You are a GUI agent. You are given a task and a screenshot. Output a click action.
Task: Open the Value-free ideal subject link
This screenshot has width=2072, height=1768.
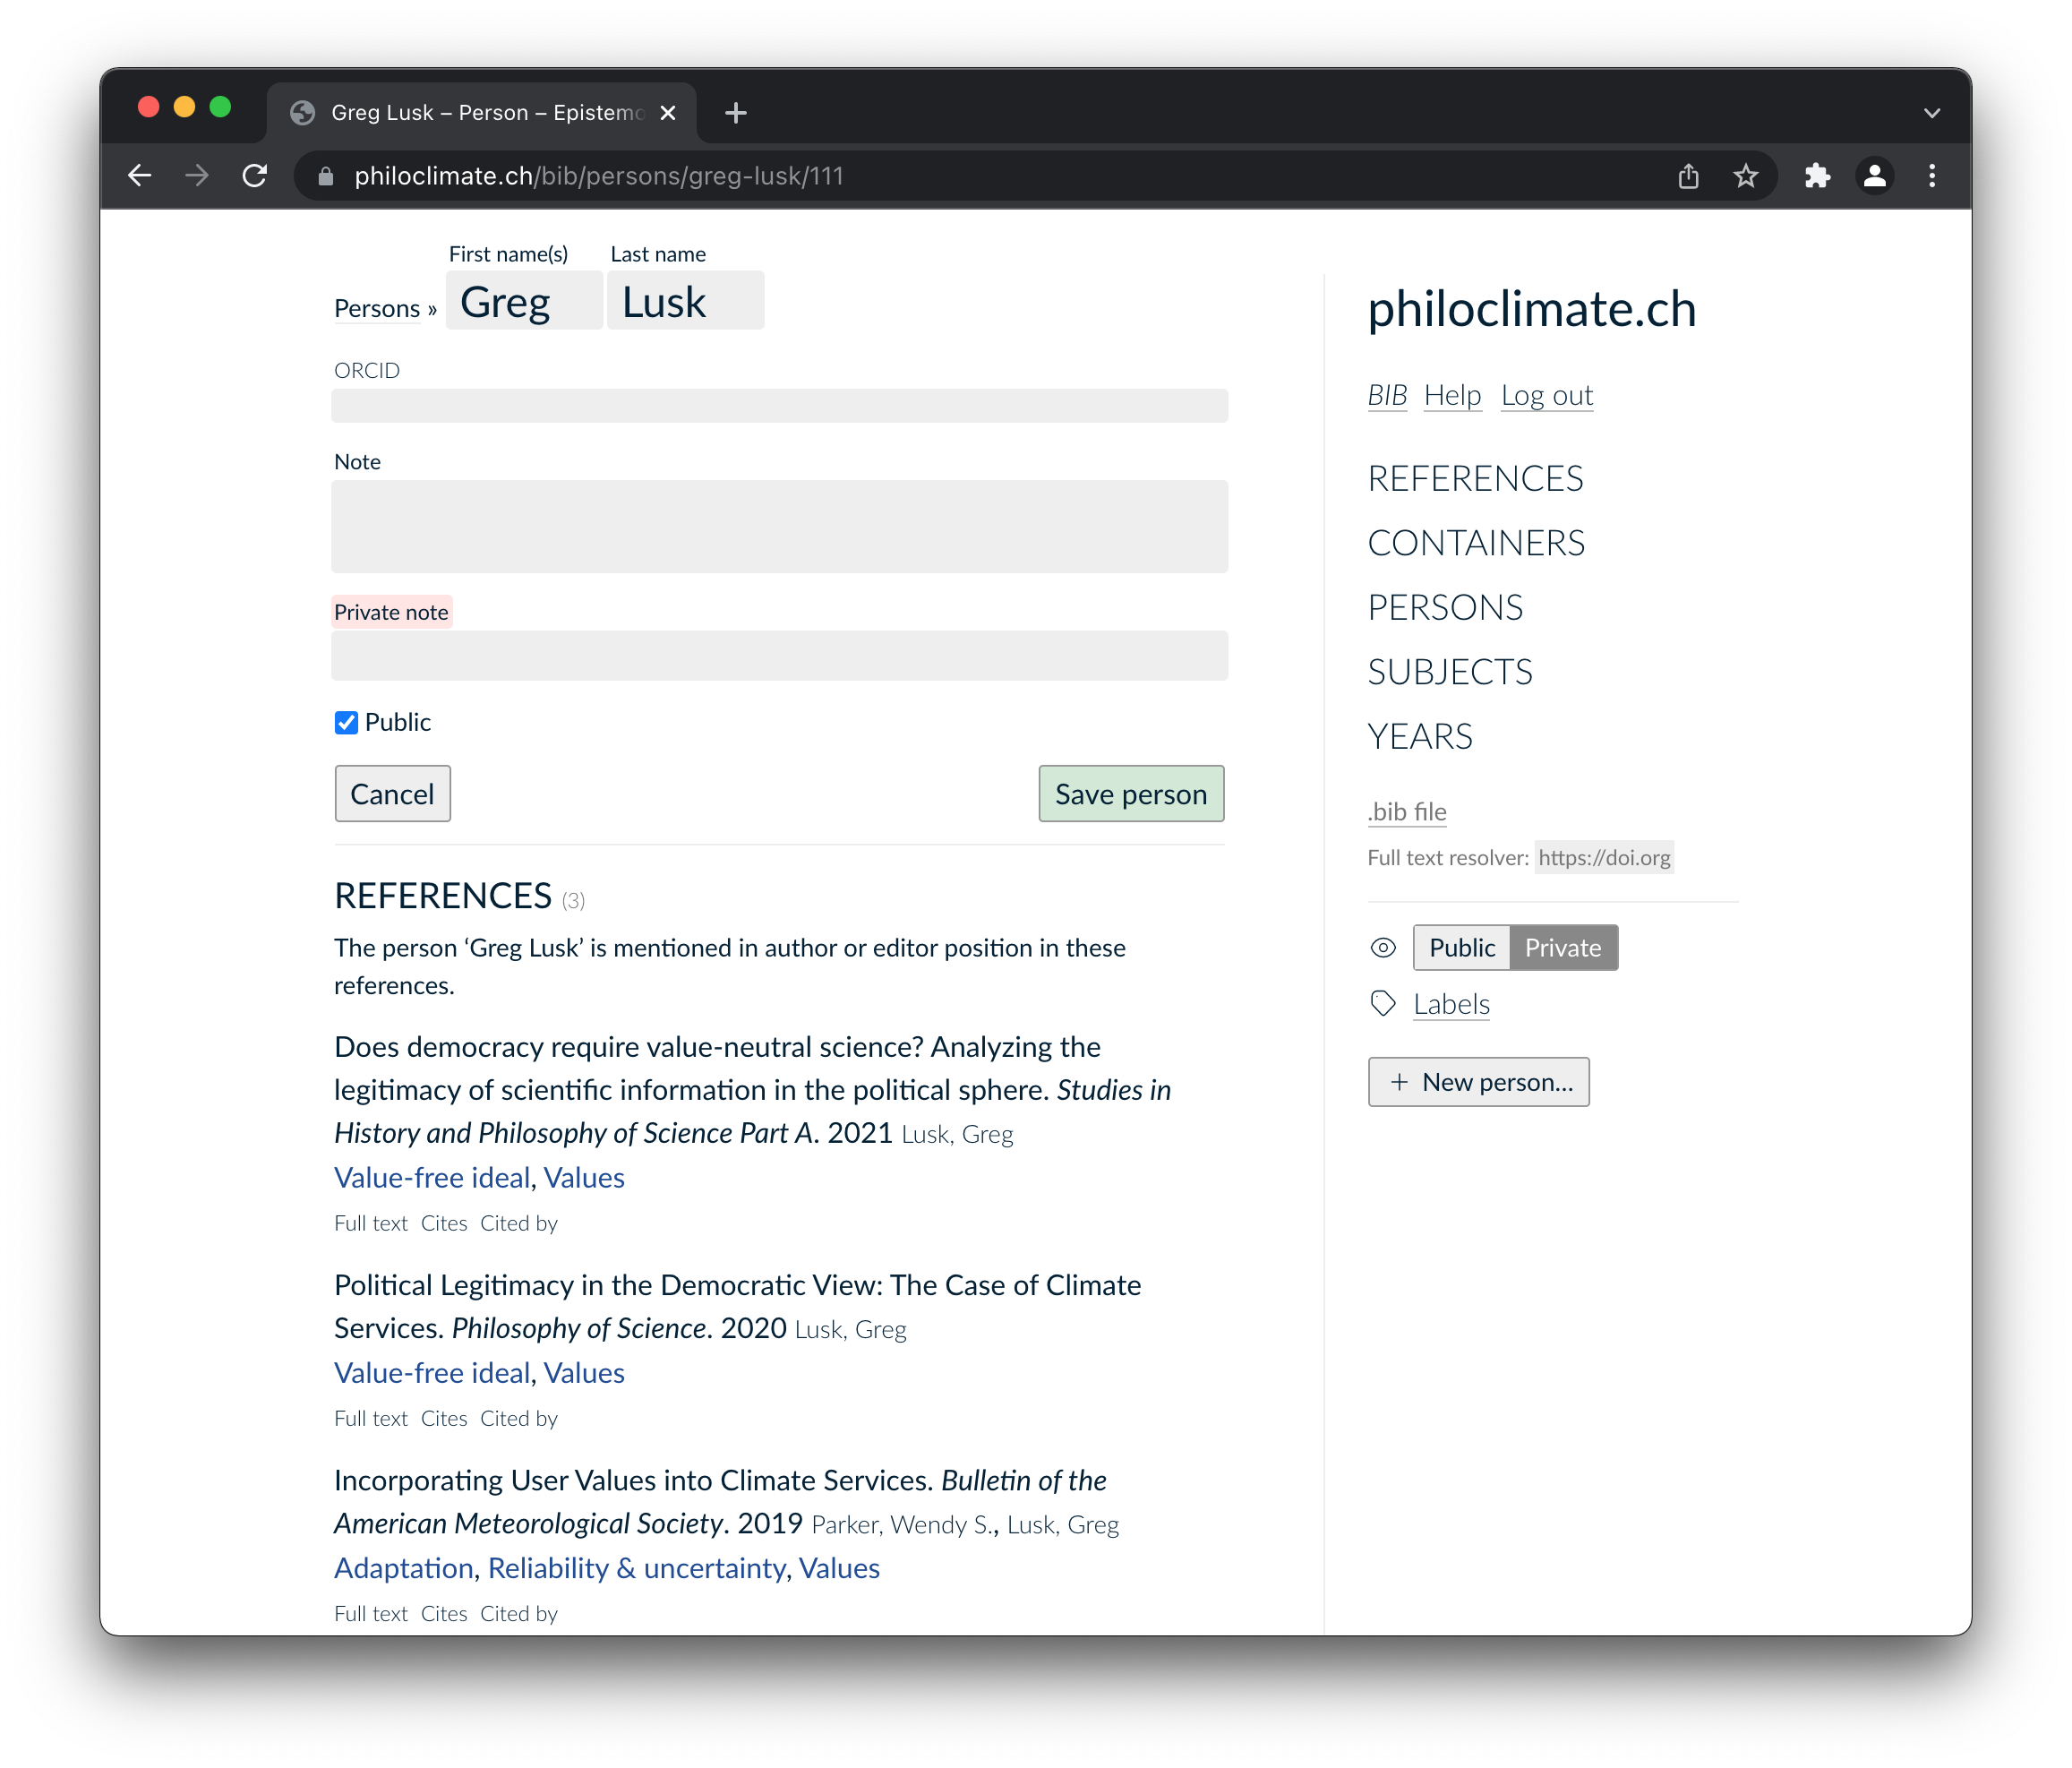432,1177
